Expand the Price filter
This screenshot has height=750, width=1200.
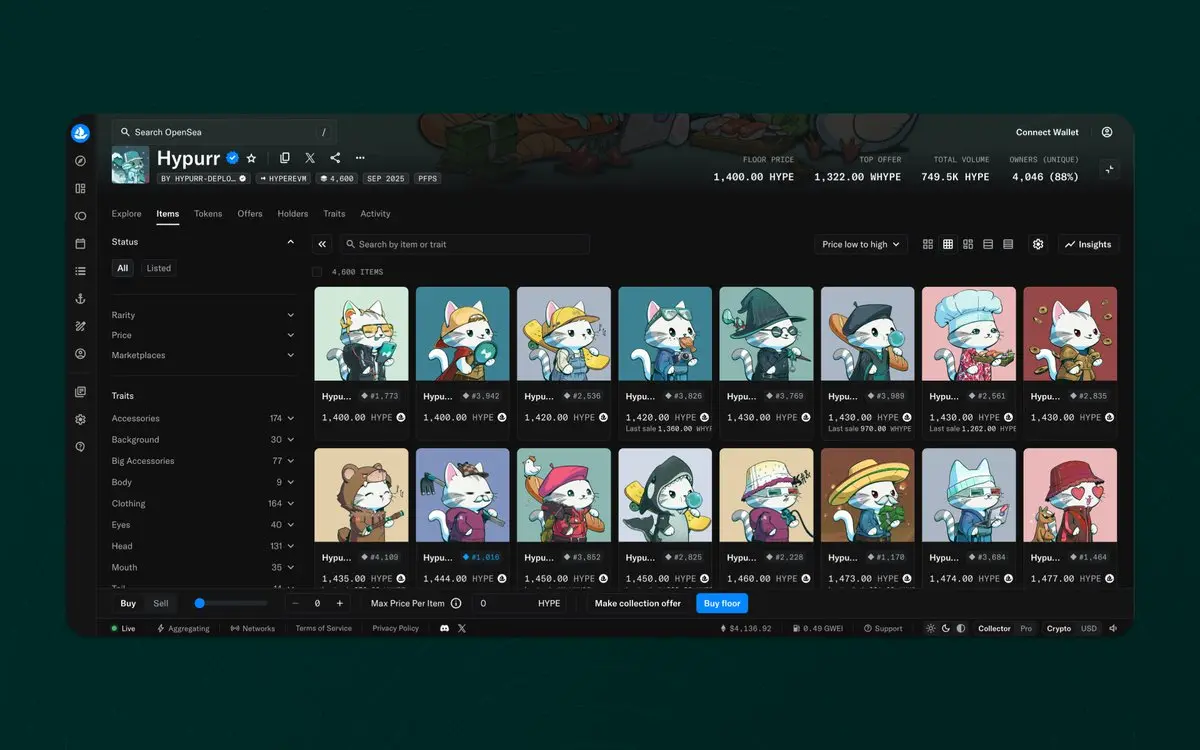coord(203,335)
